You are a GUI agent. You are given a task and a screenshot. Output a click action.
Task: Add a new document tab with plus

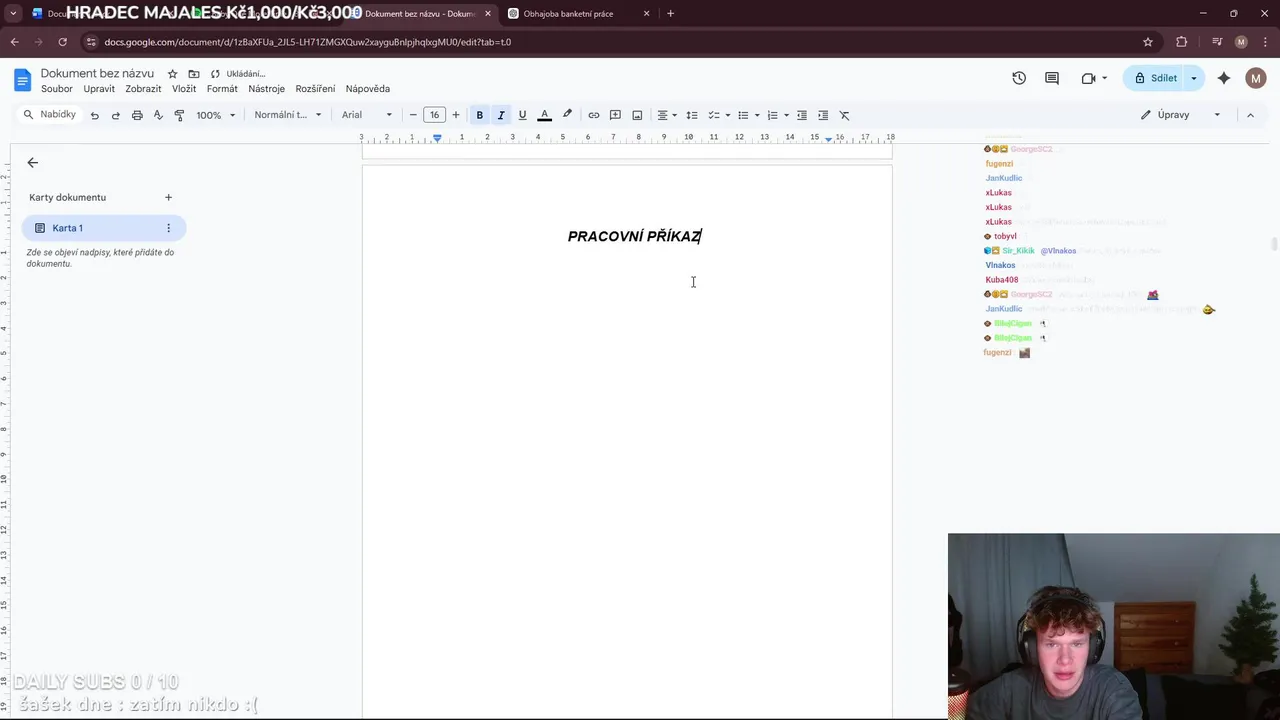pos(168,197)
